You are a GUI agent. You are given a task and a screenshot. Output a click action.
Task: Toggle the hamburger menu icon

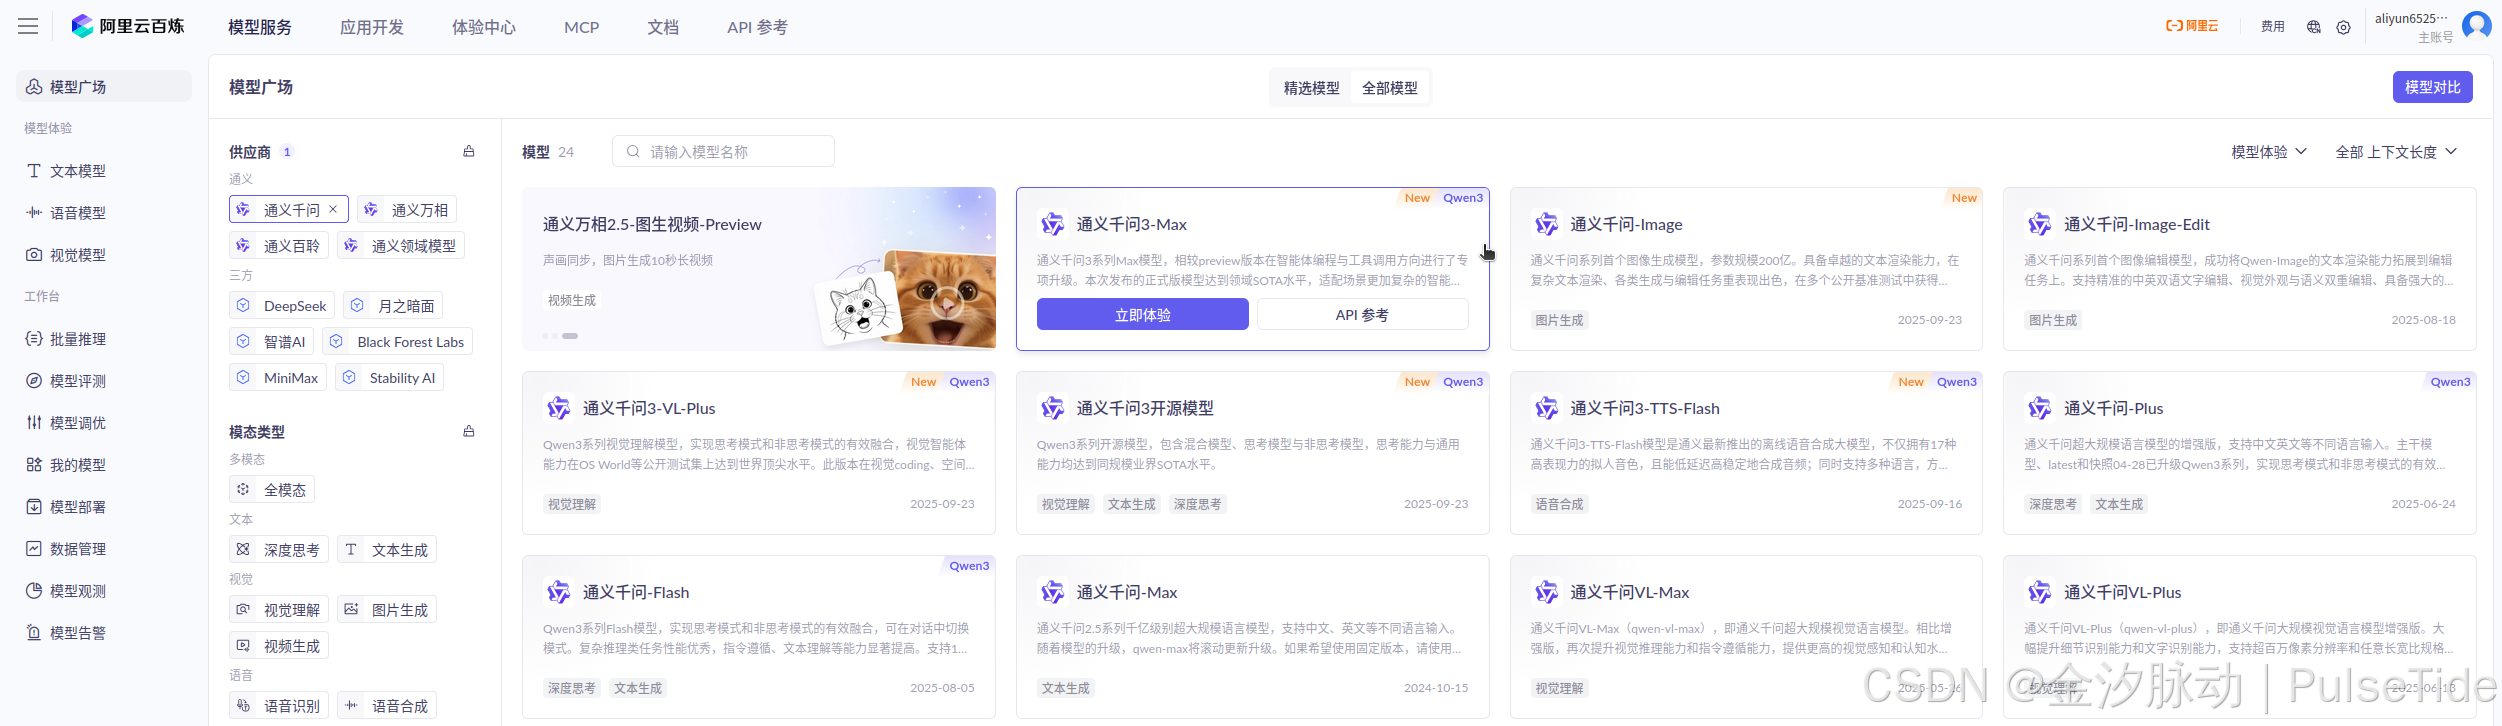point(28,27)
